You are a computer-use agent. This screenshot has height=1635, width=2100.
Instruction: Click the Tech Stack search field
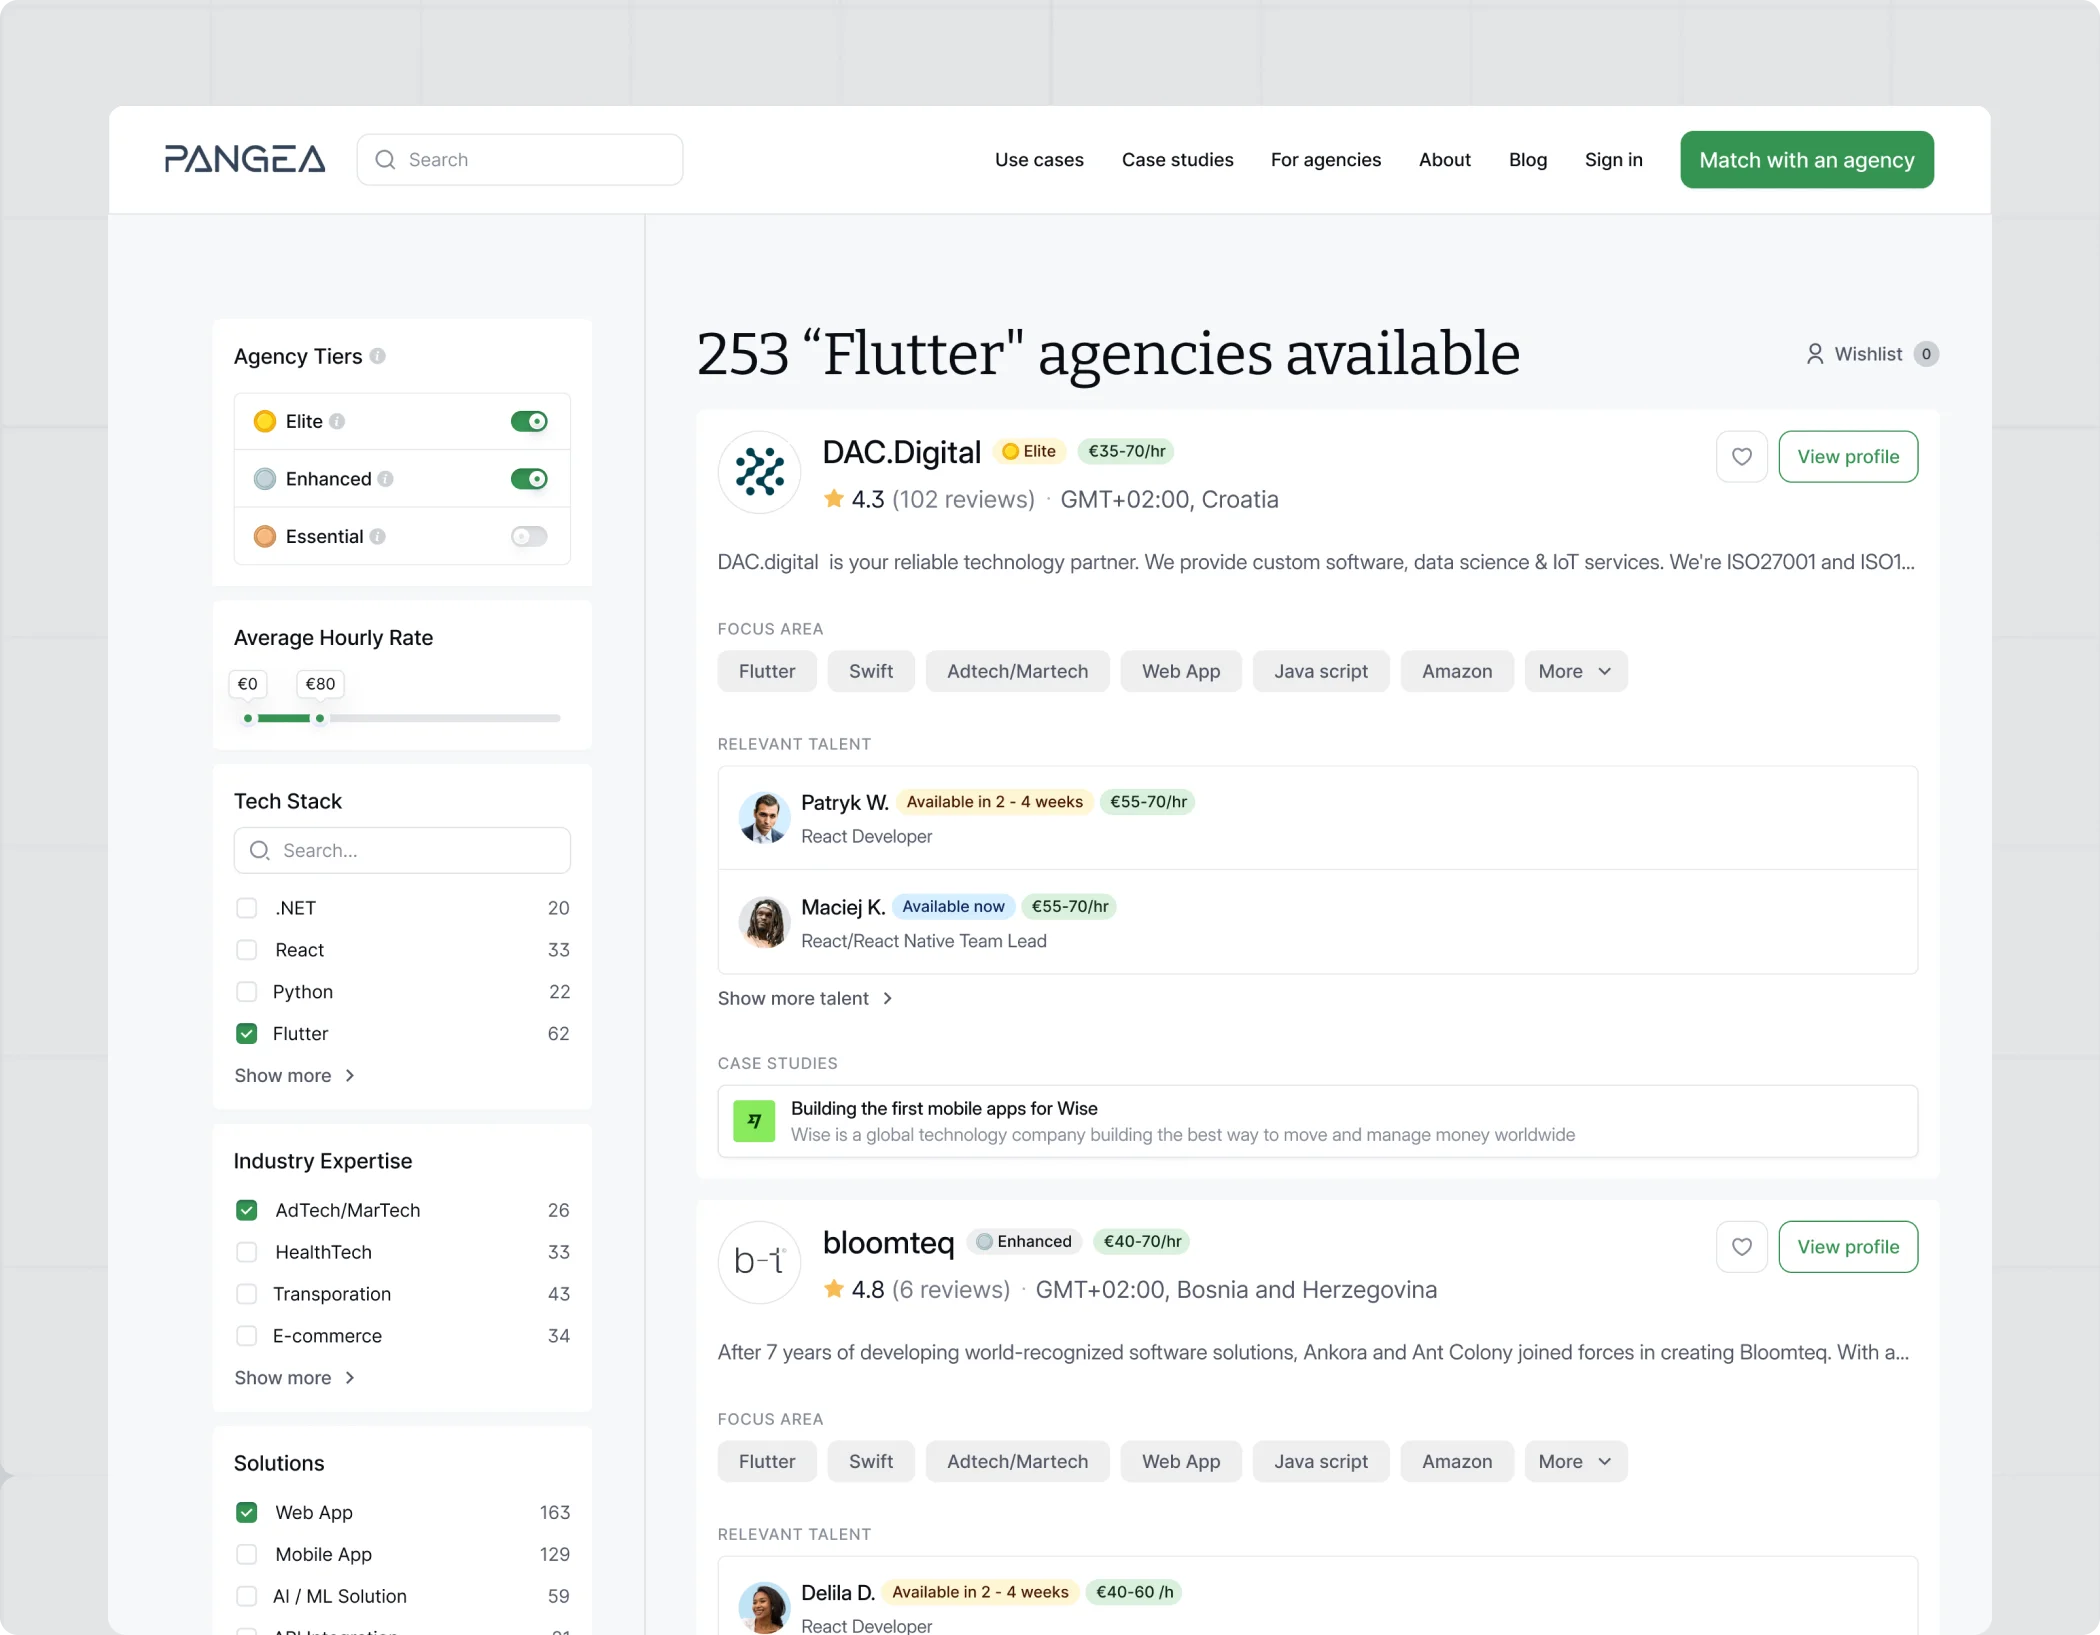402,850
